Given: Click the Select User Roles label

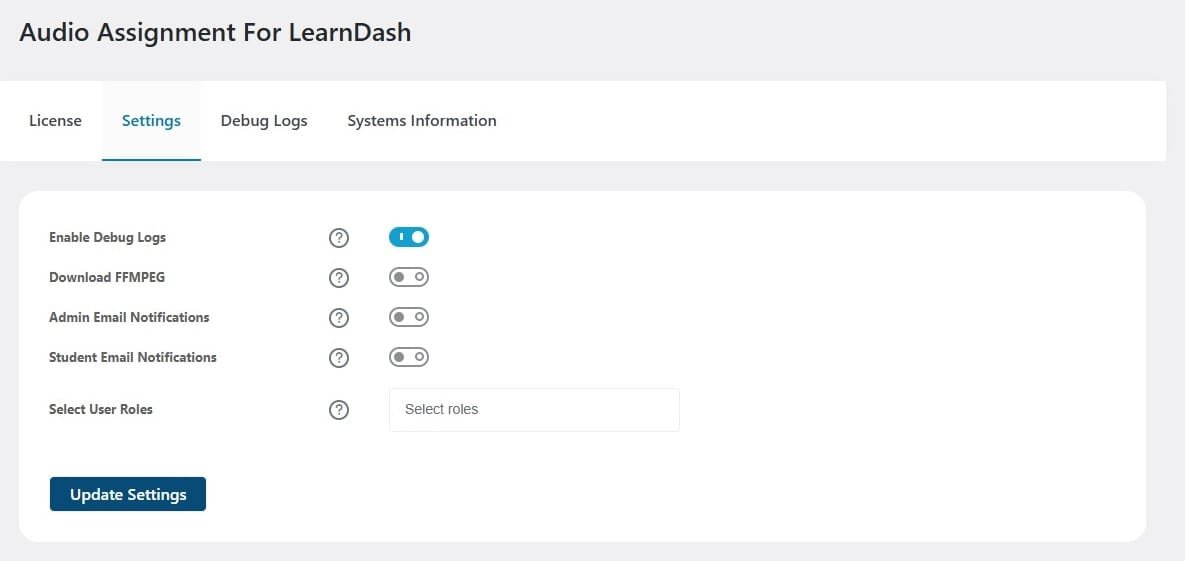Looking at the screenshot, I should (101, 410).
